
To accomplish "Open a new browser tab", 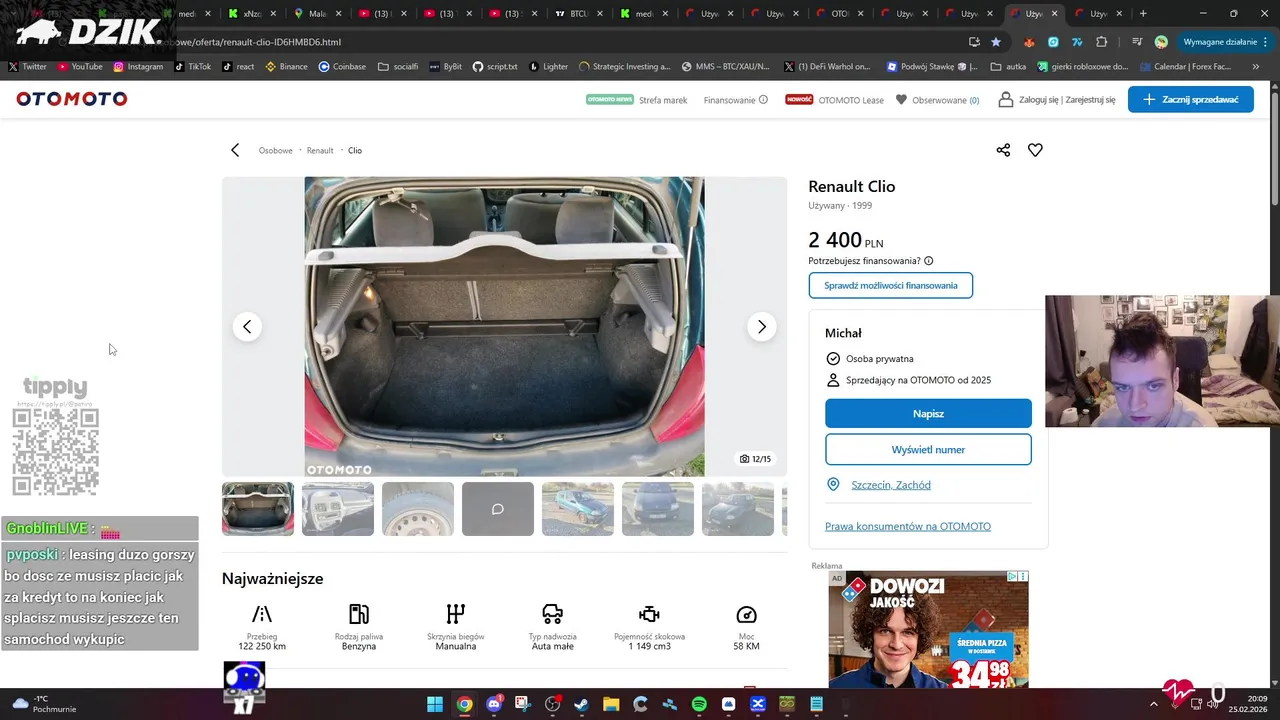I will pyautogui.click(x=1143, y=14).
